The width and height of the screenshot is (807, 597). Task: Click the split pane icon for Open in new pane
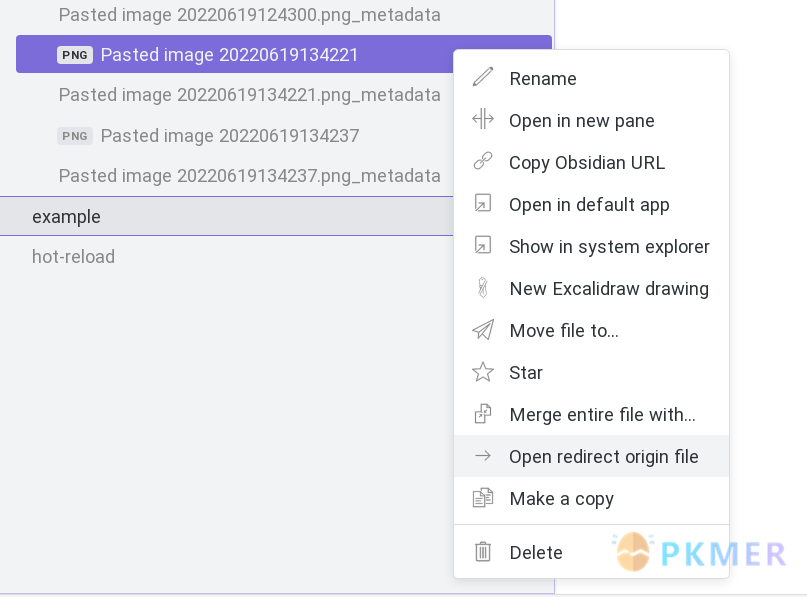pos(483,119)
